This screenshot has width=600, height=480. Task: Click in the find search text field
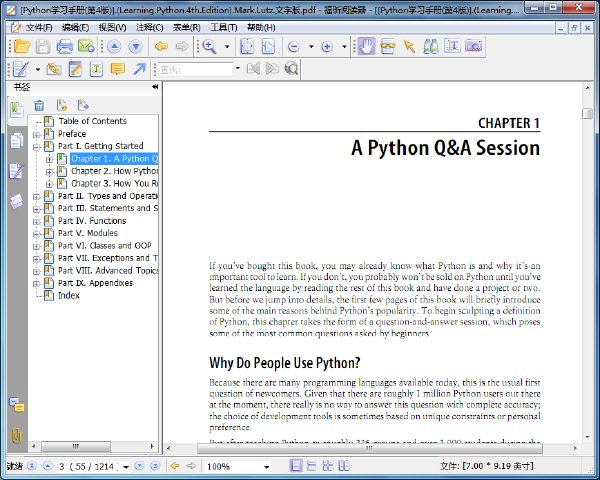(196, 69)
